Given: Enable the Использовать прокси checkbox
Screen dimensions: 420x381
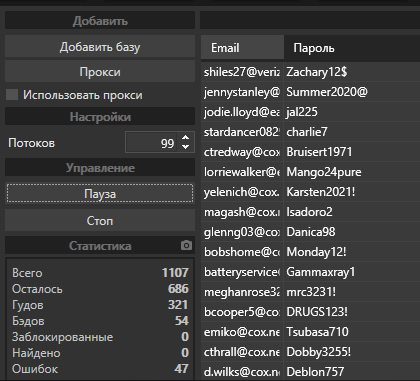Looking at the screenshot, I should [12, 95].
